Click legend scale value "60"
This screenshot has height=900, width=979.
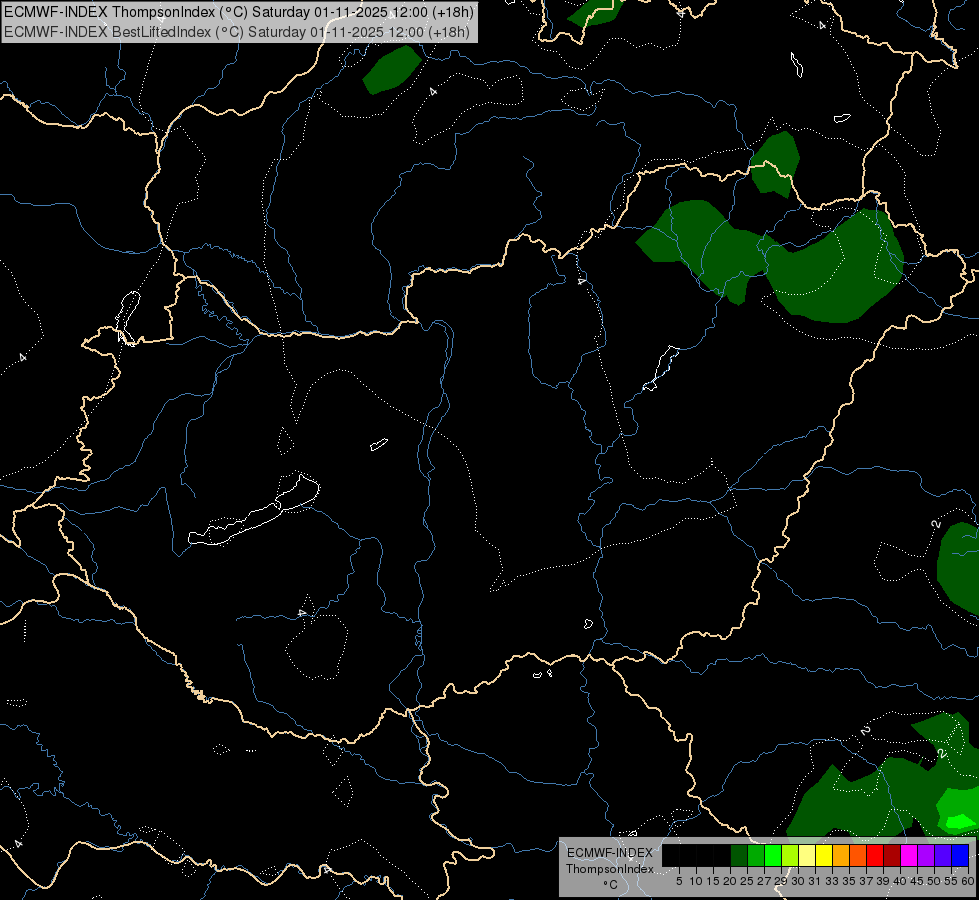click(x=968, y=881)
